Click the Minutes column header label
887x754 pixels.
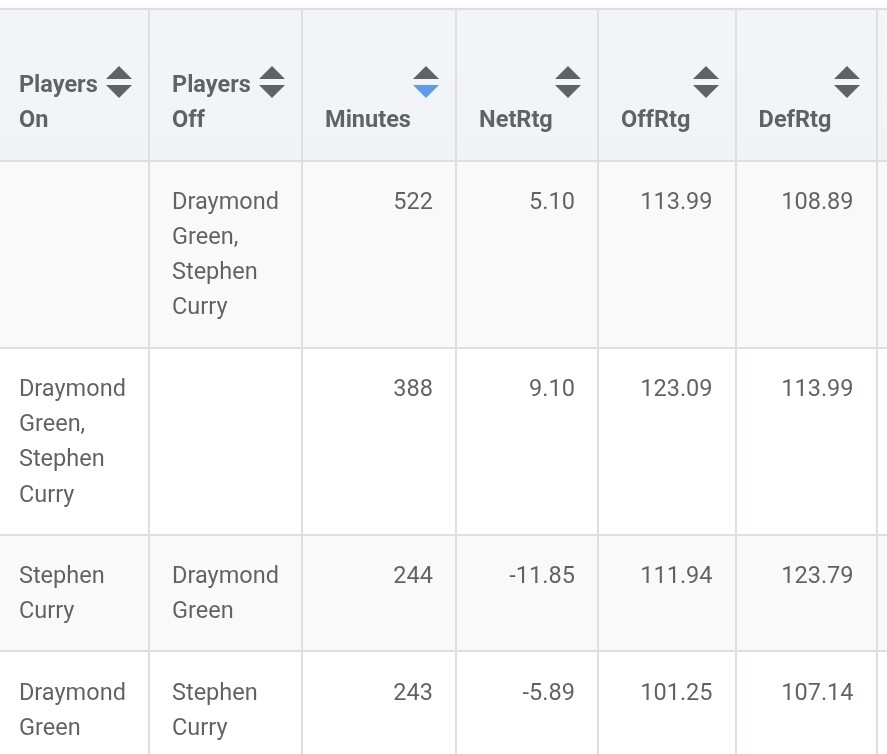[367, 119]
